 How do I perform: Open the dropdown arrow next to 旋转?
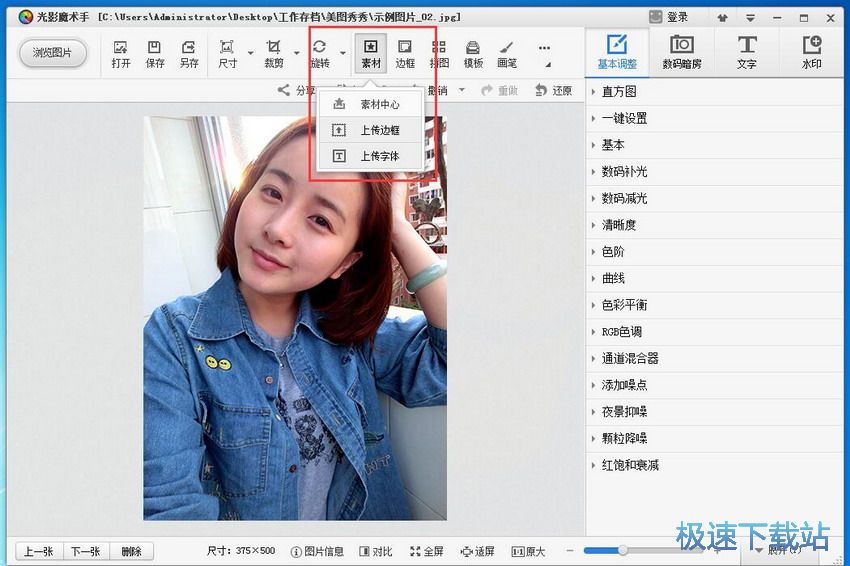click(343, 53)
